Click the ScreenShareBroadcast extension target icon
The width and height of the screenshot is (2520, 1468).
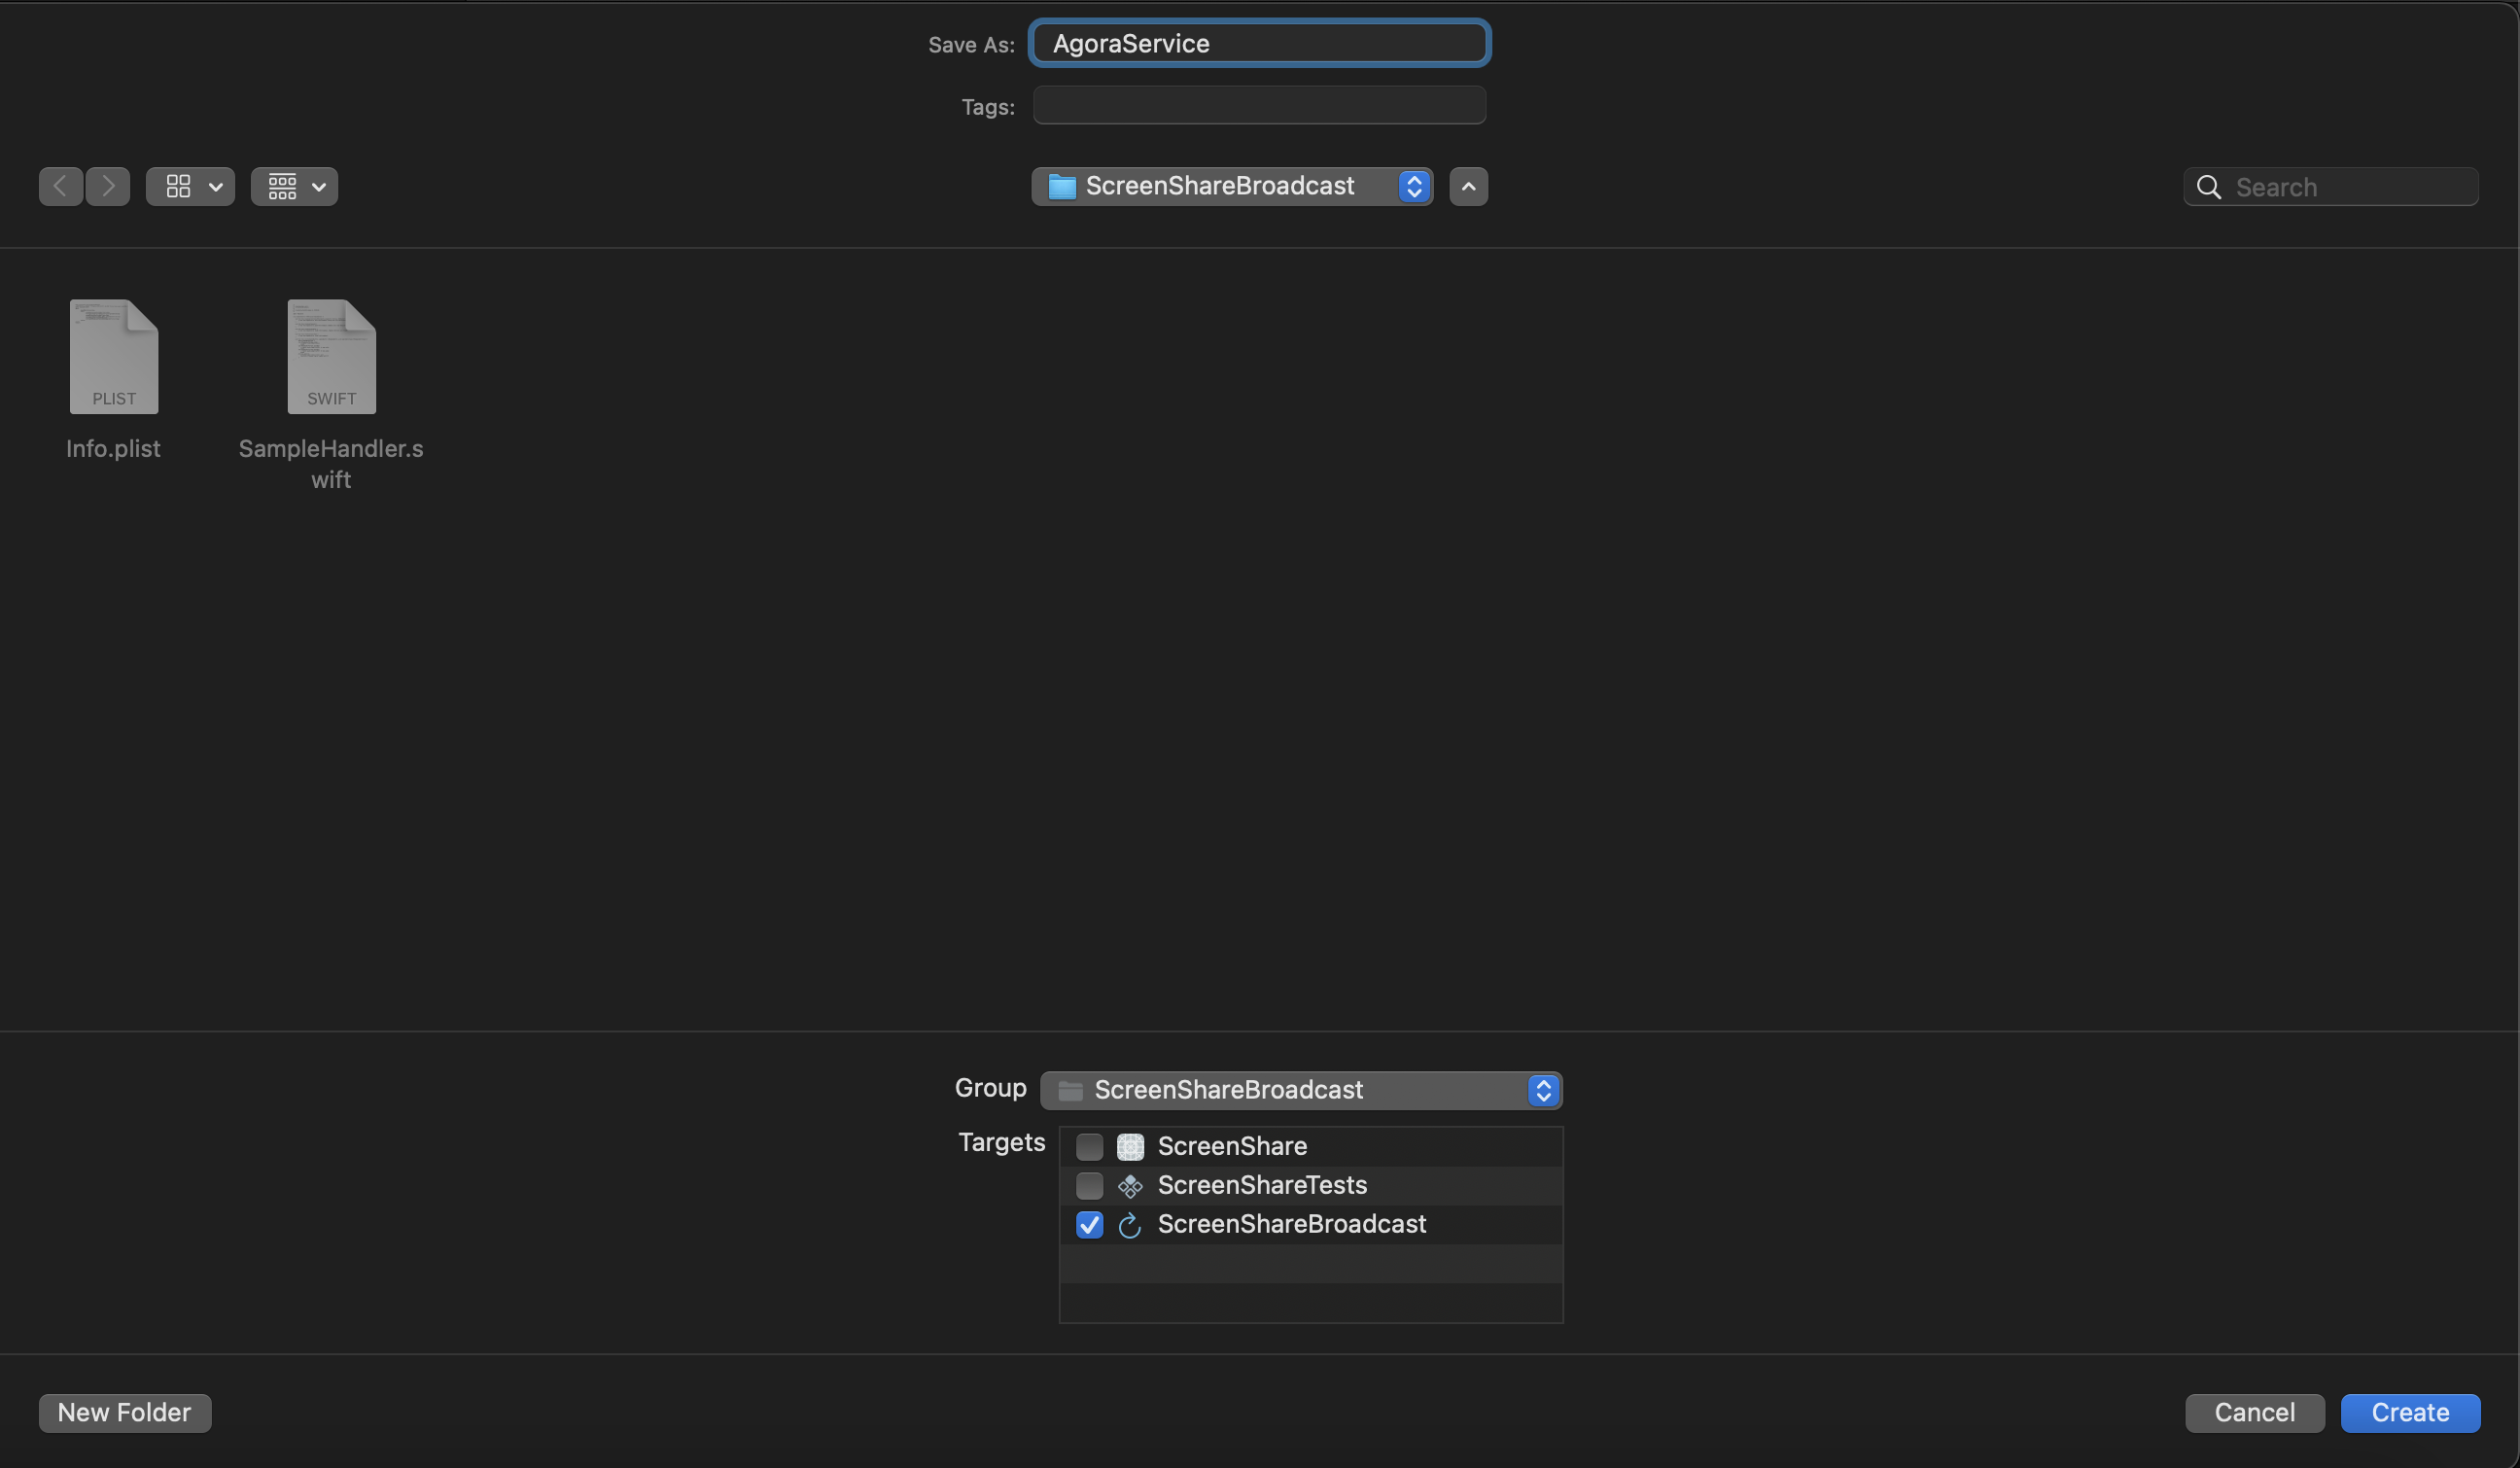(x=1130, y=1224)
